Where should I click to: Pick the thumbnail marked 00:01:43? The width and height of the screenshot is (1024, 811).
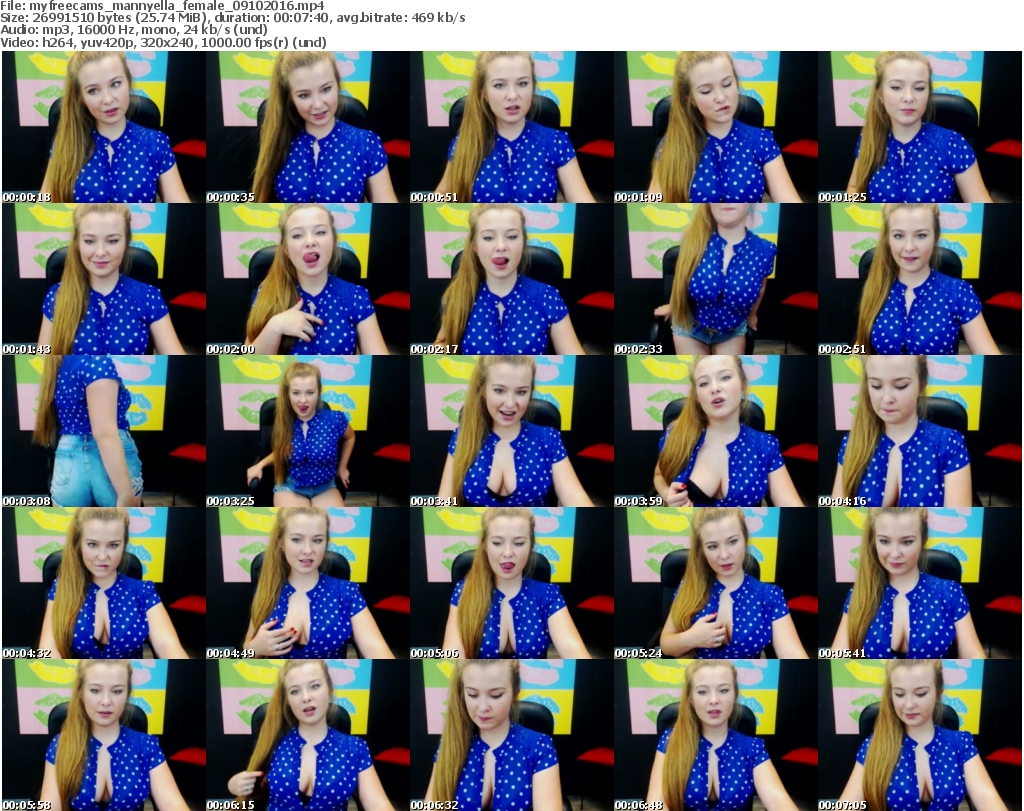click(x=104, y=279)
